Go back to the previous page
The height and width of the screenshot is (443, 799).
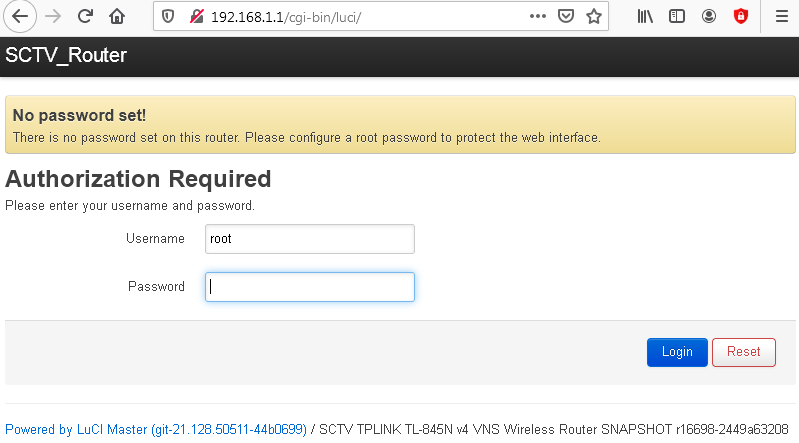coord(20,17)
